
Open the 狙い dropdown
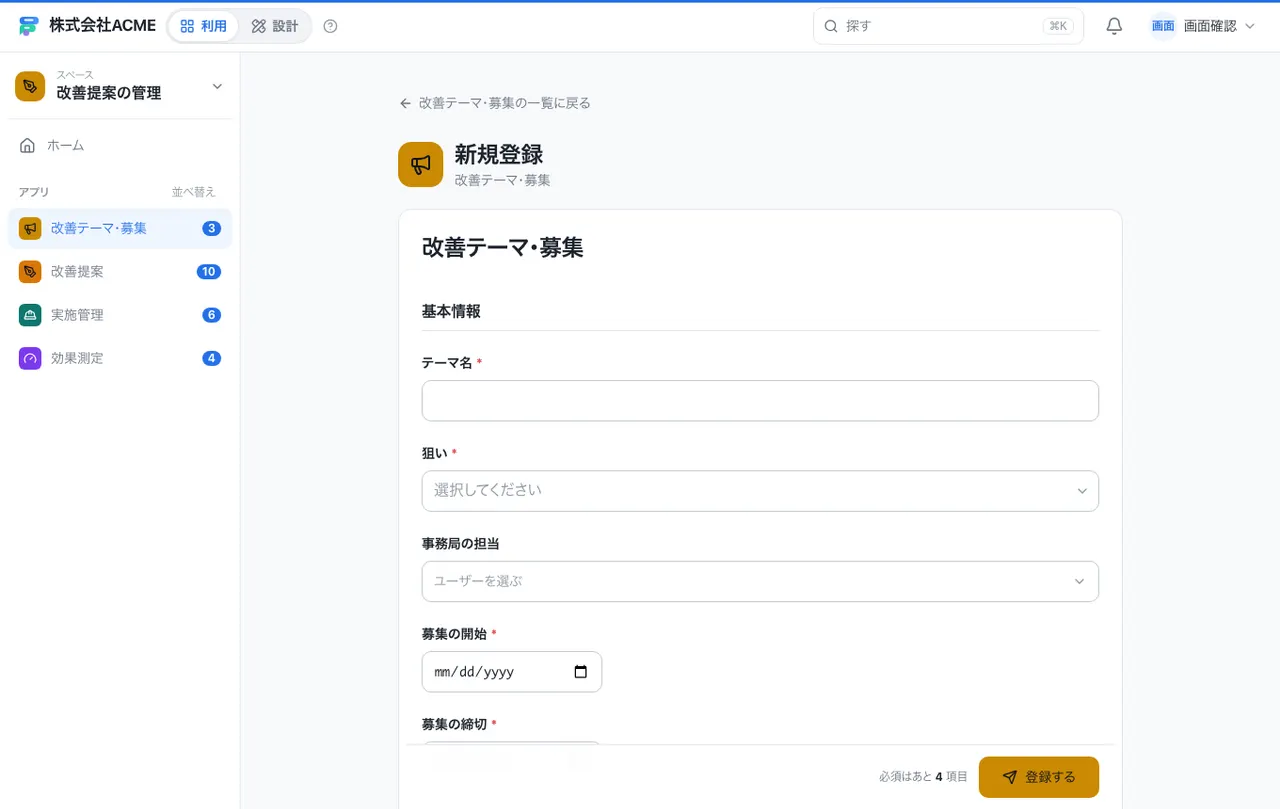pyautogui.click(x=760, y=491)
